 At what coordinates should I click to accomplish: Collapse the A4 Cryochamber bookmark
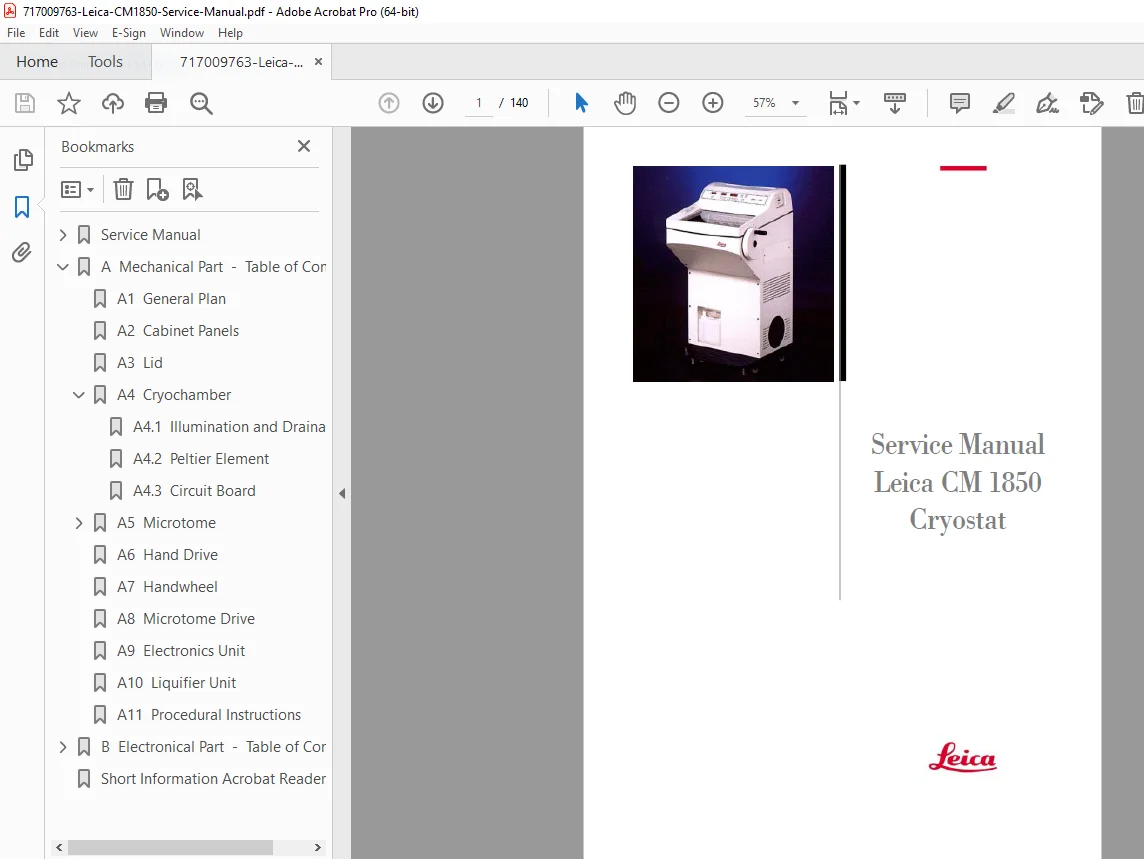tap(79, 395)
